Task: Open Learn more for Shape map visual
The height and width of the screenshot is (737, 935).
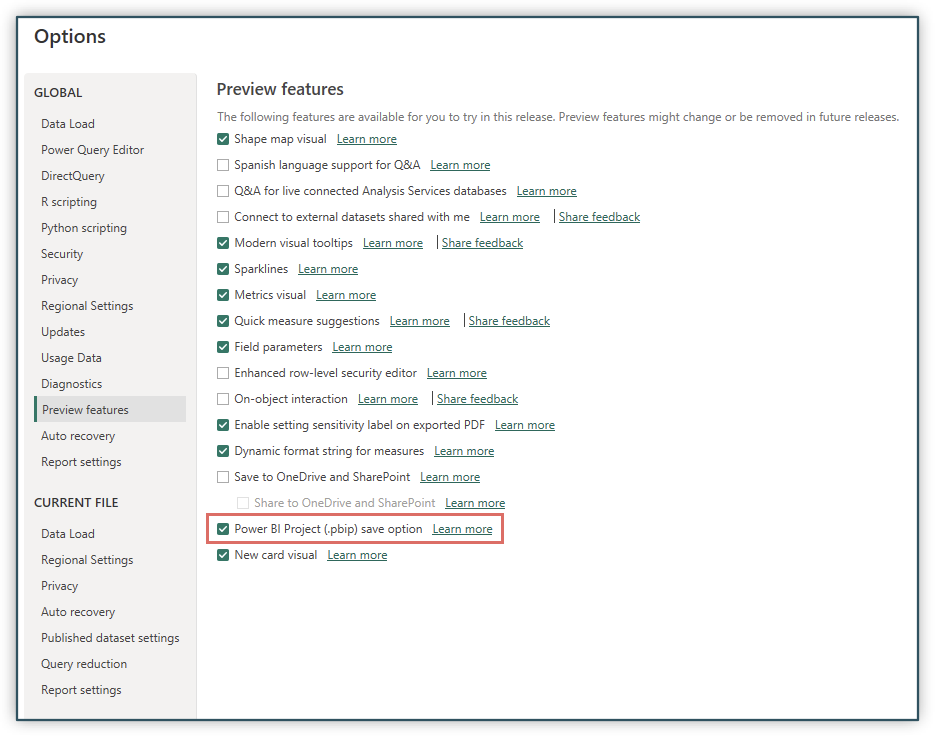Action: coord(367,139)
